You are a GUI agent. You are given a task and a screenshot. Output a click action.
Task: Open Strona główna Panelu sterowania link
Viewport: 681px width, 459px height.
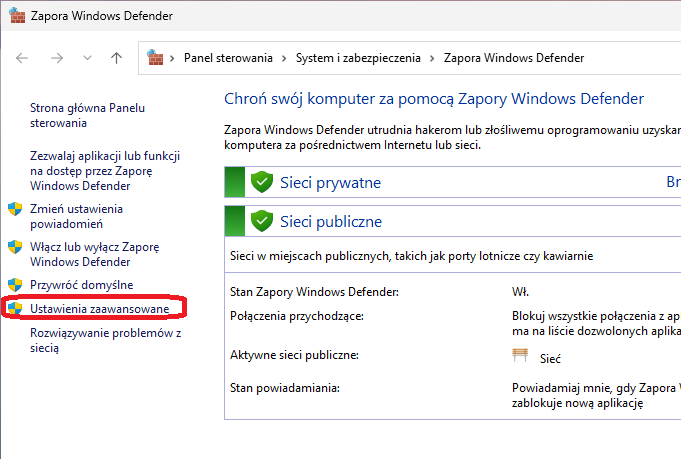point(86,115)
